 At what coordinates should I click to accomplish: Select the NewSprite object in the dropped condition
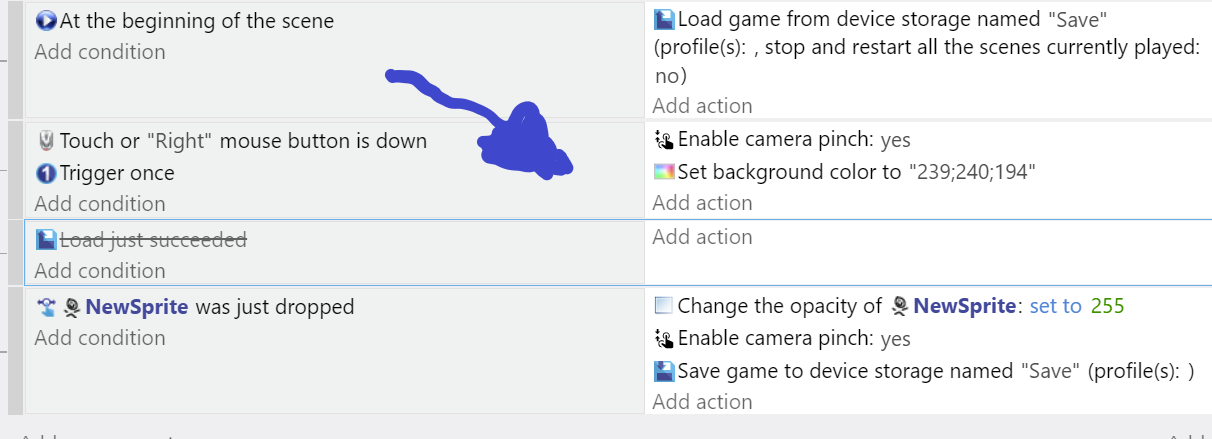point(137,307)
